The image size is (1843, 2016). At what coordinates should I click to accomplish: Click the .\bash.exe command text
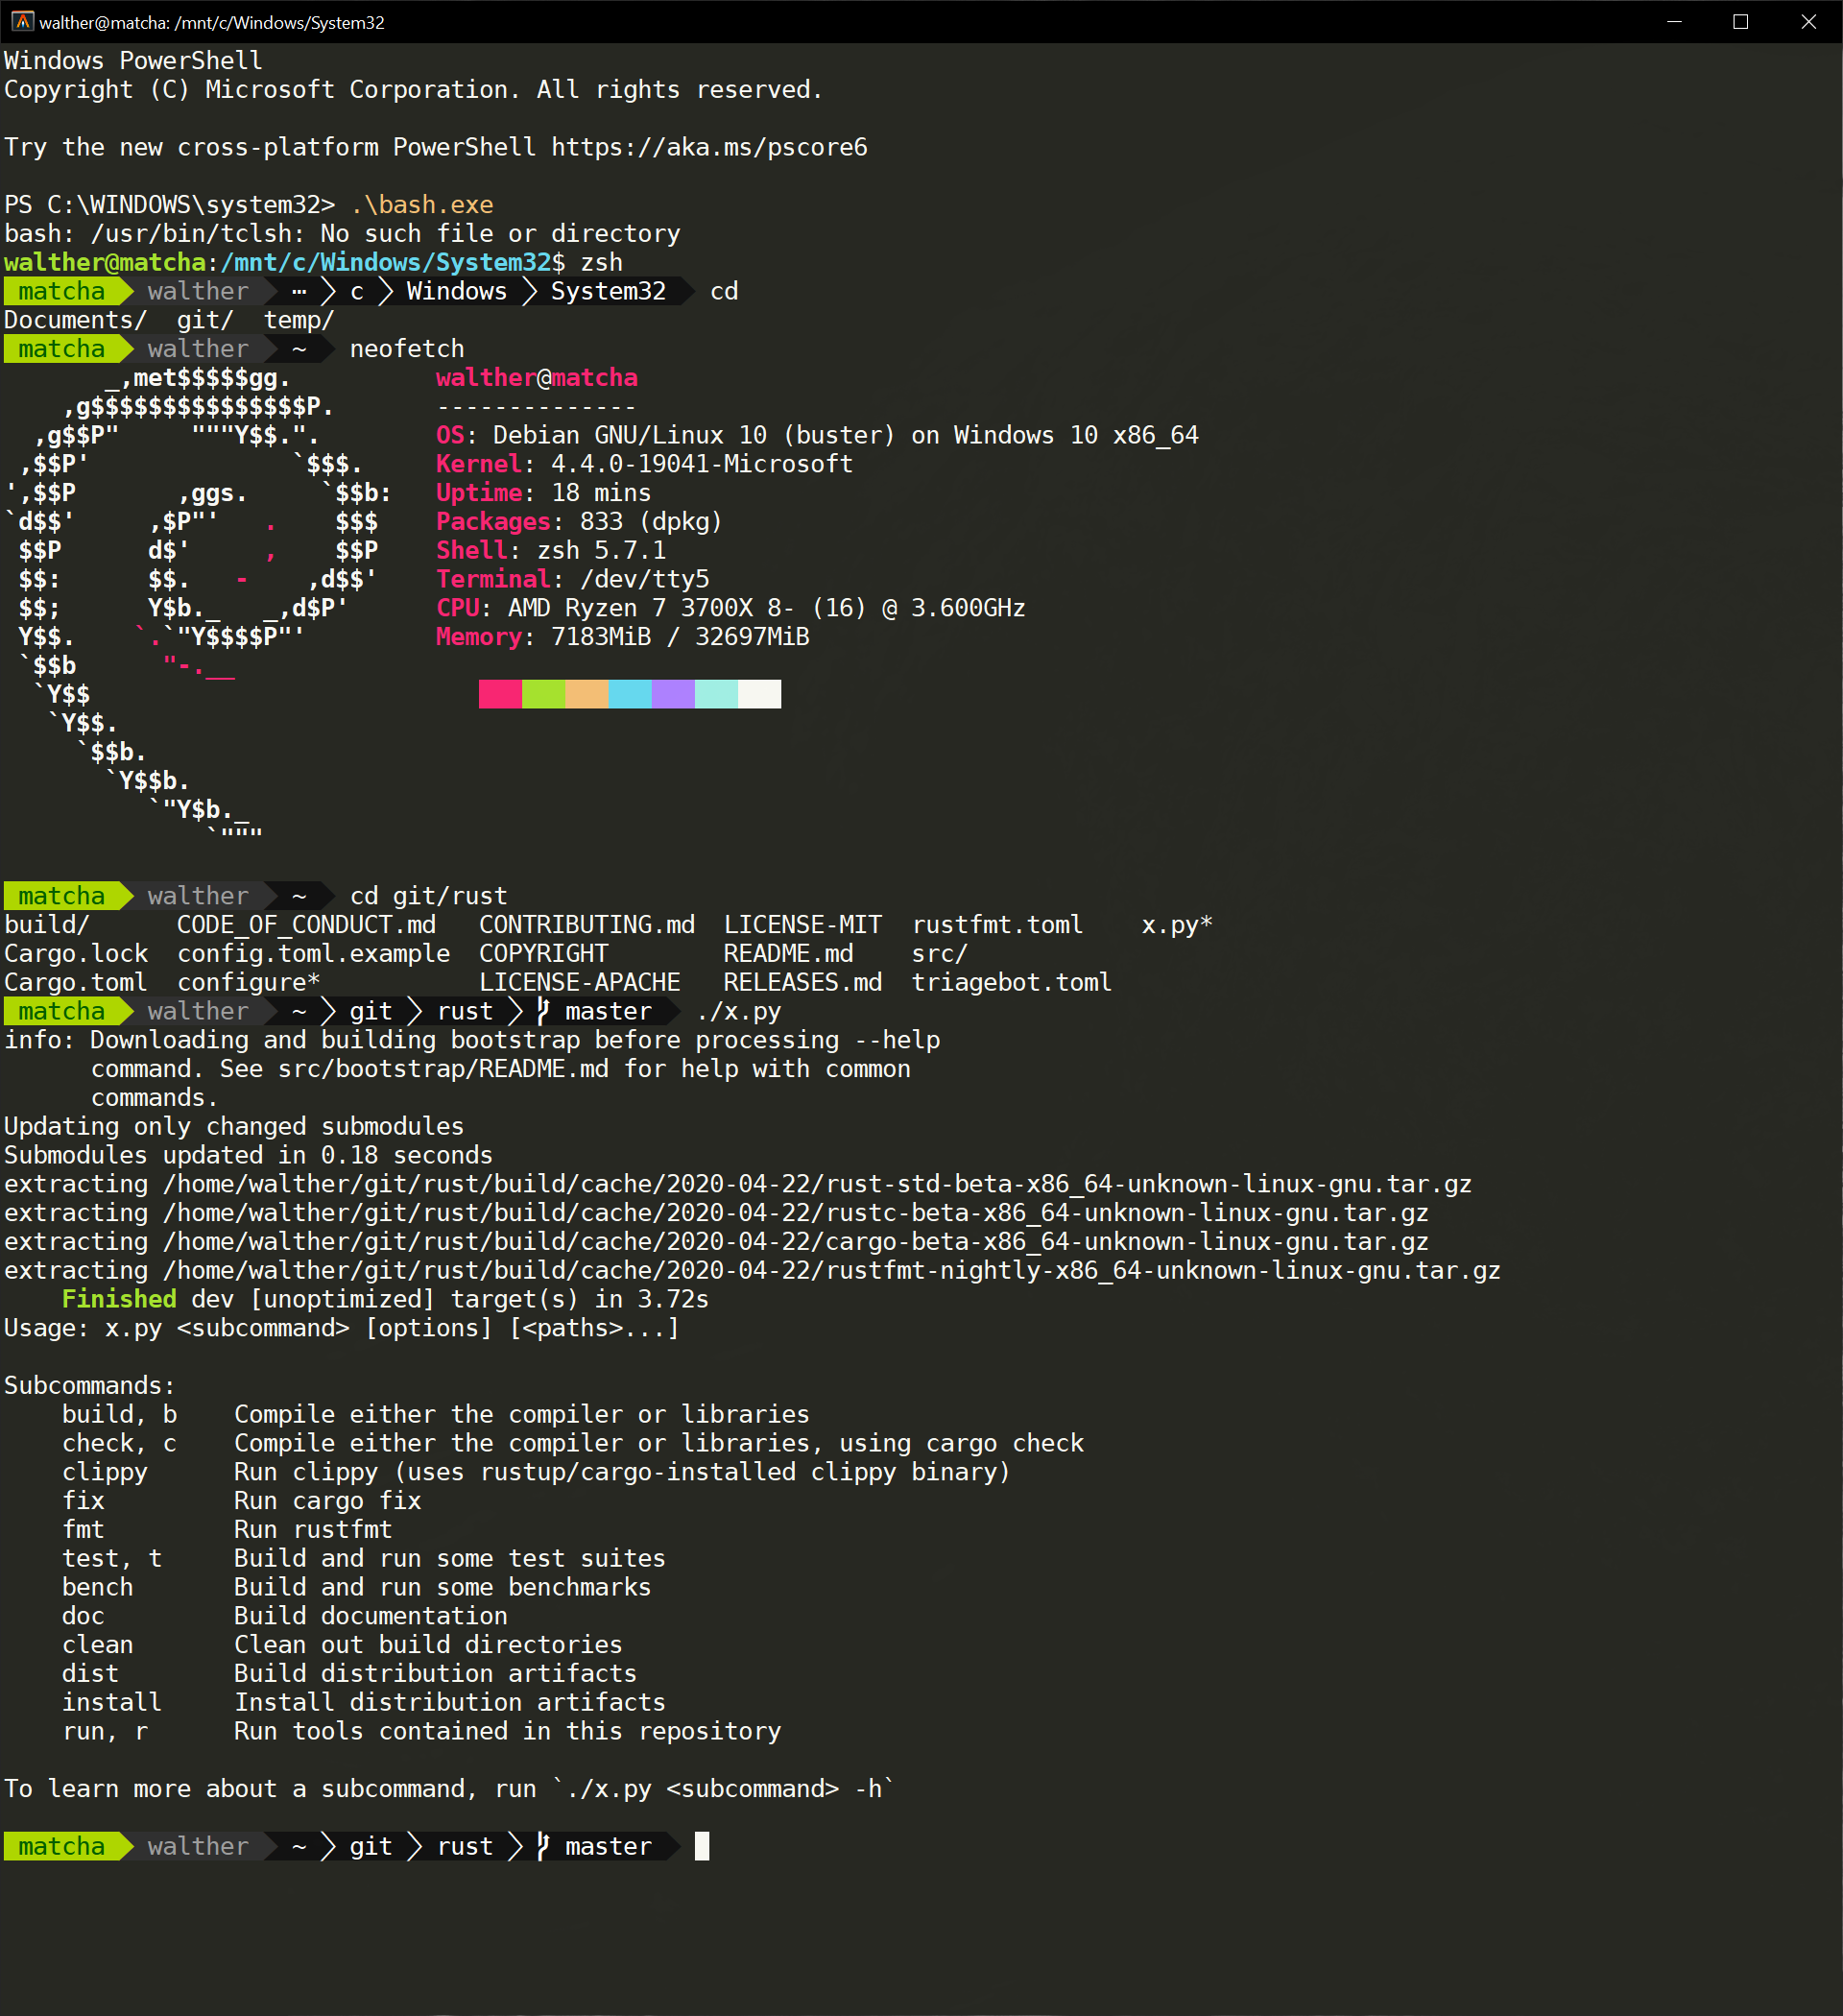(x=421, y=204)
